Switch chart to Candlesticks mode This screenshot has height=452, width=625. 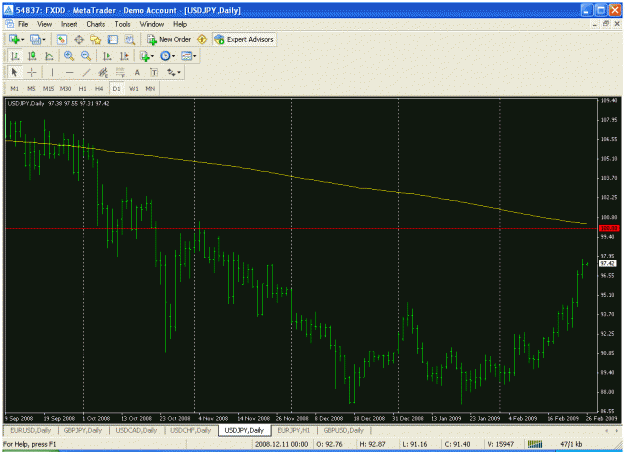pyautogui.click(x=32, y=56)
